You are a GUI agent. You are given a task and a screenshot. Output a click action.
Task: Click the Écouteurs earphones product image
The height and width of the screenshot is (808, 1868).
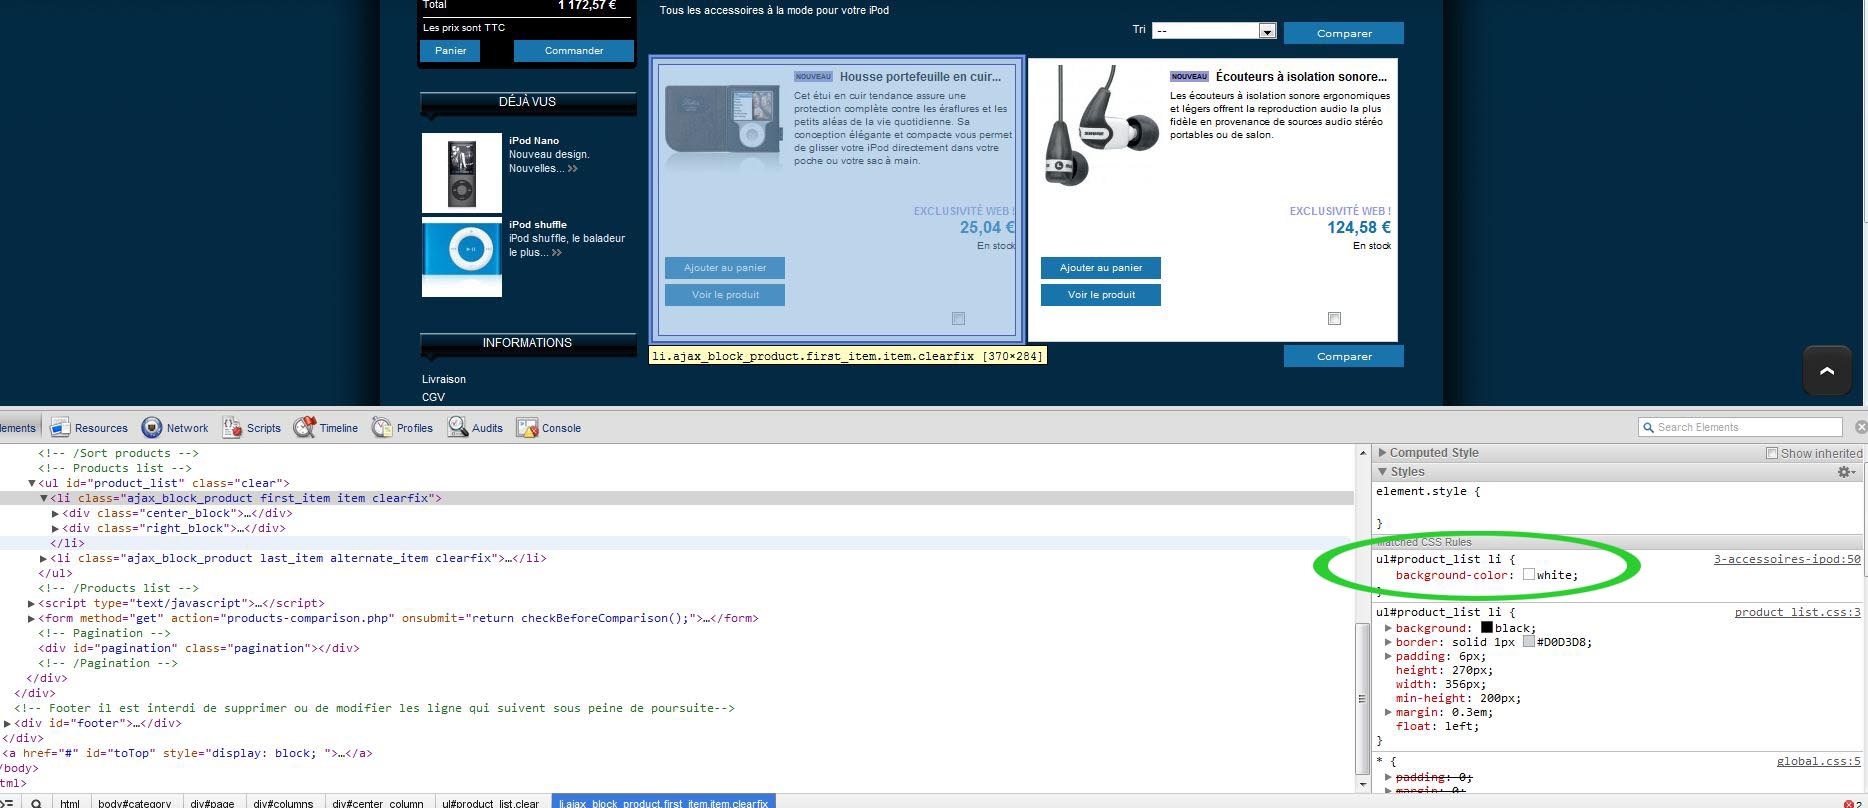click(x=1102, y=125)
